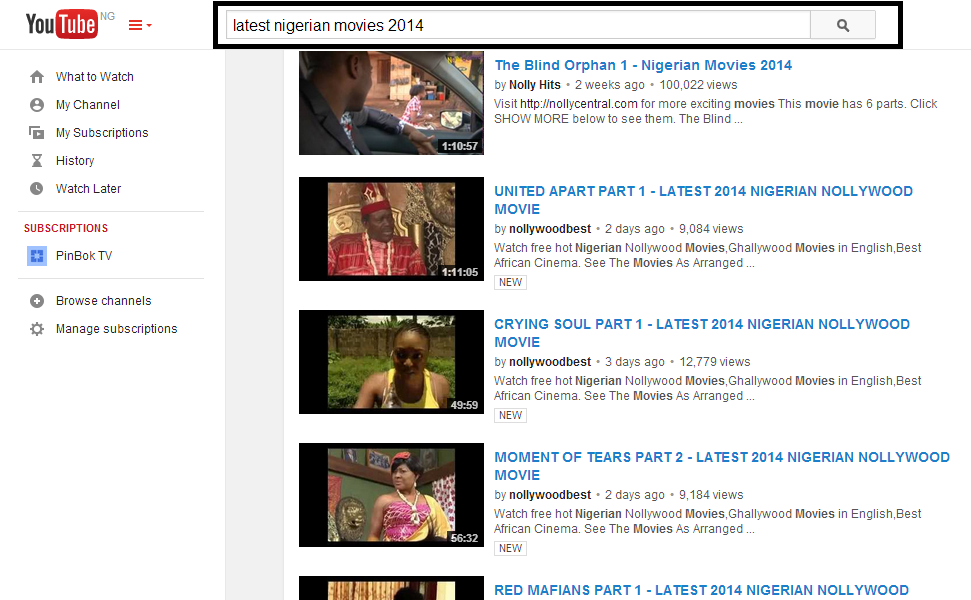Focus the search box with the query text
The image size is (971, 600).
click(518, 25)
